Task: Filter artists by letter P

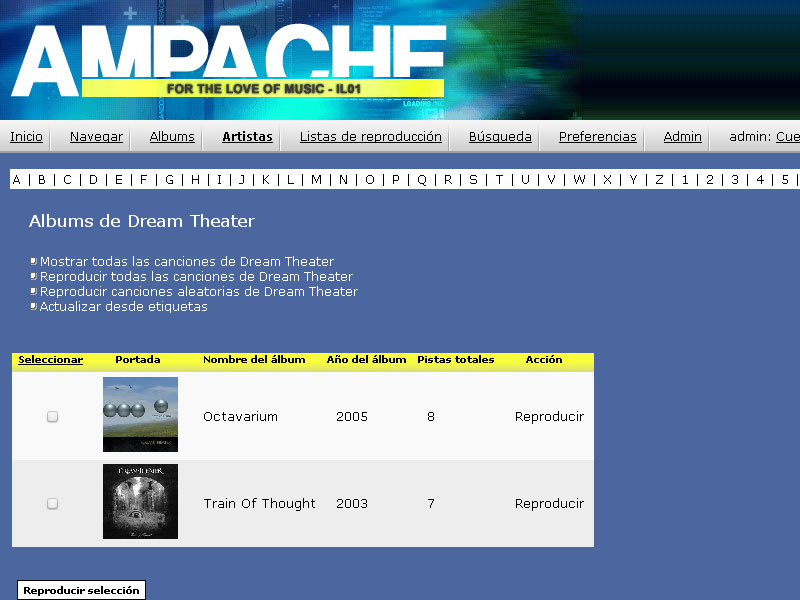Action: point(395,180)
